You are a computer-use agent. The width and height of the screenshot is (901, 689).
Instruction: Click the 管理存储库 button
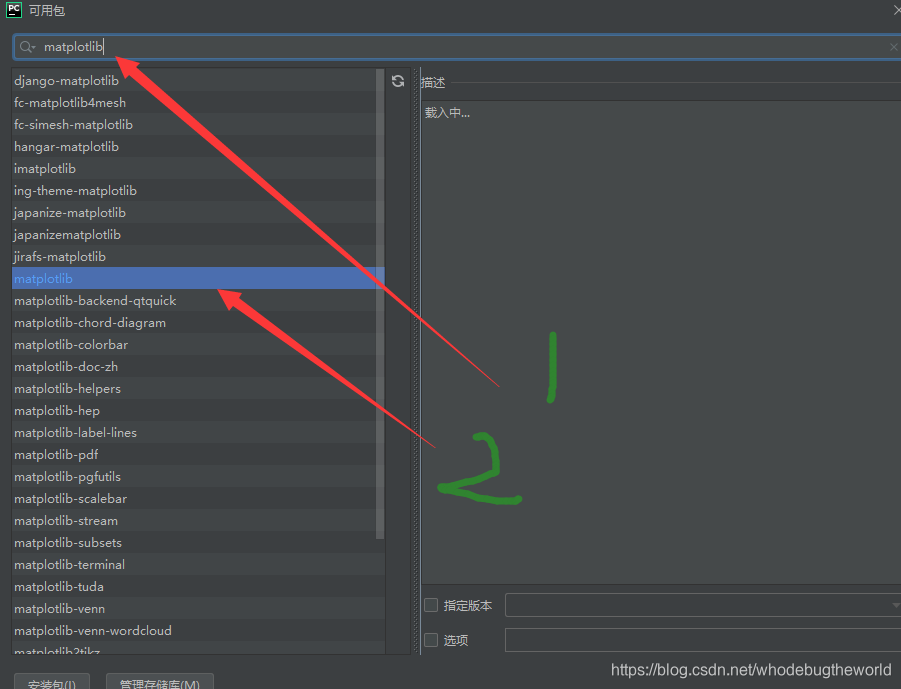click(160, 682)
